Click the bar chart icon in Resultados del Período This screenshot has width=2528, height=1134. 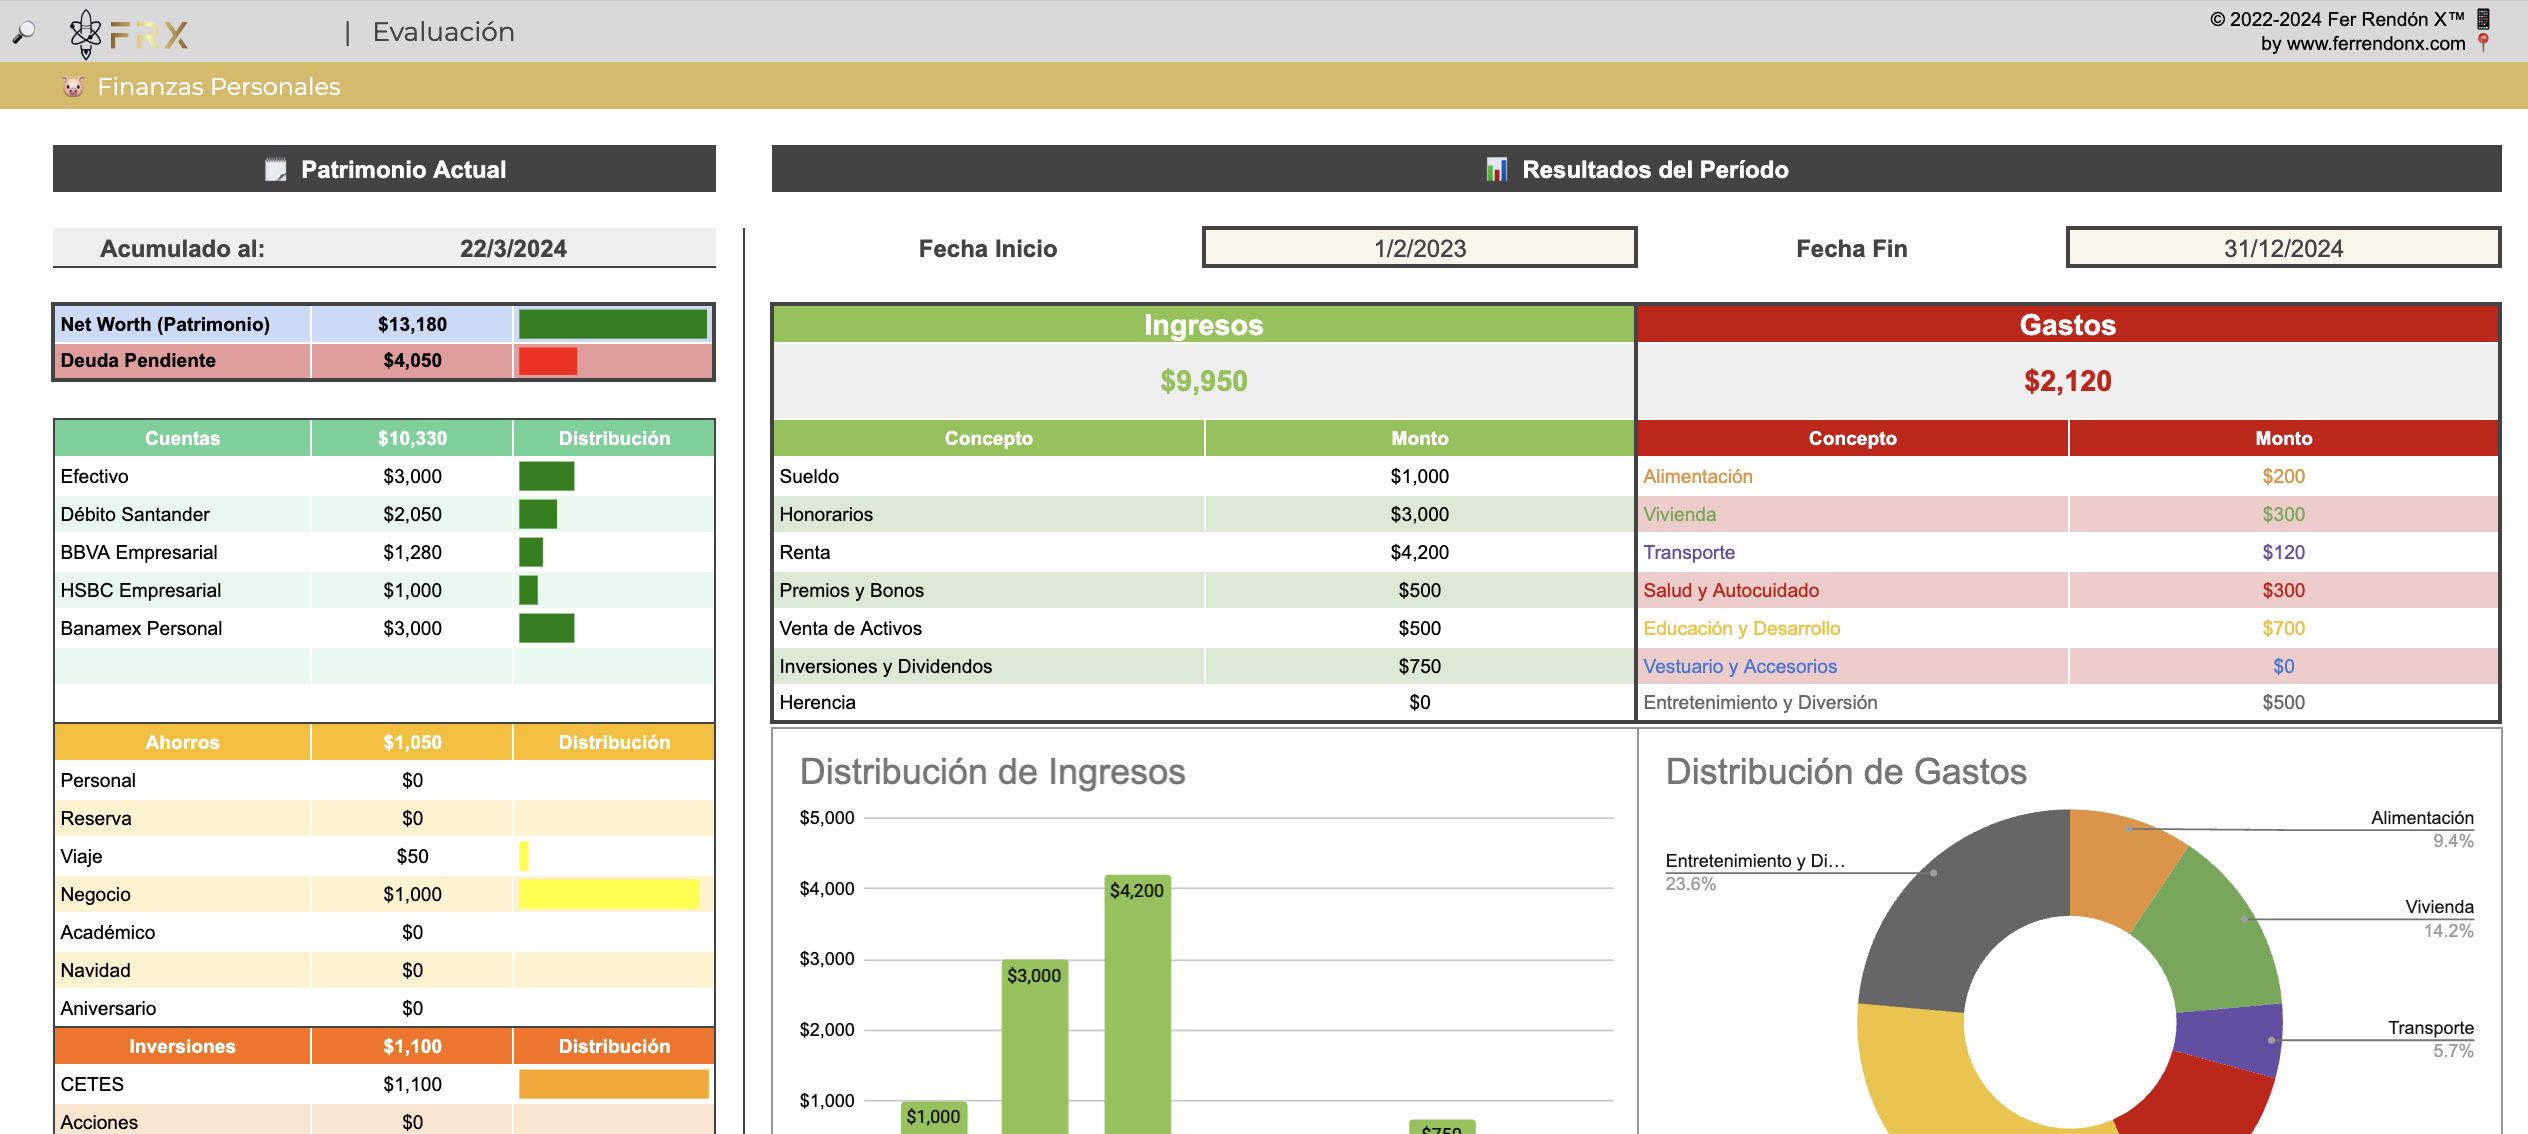point(1496,169)
